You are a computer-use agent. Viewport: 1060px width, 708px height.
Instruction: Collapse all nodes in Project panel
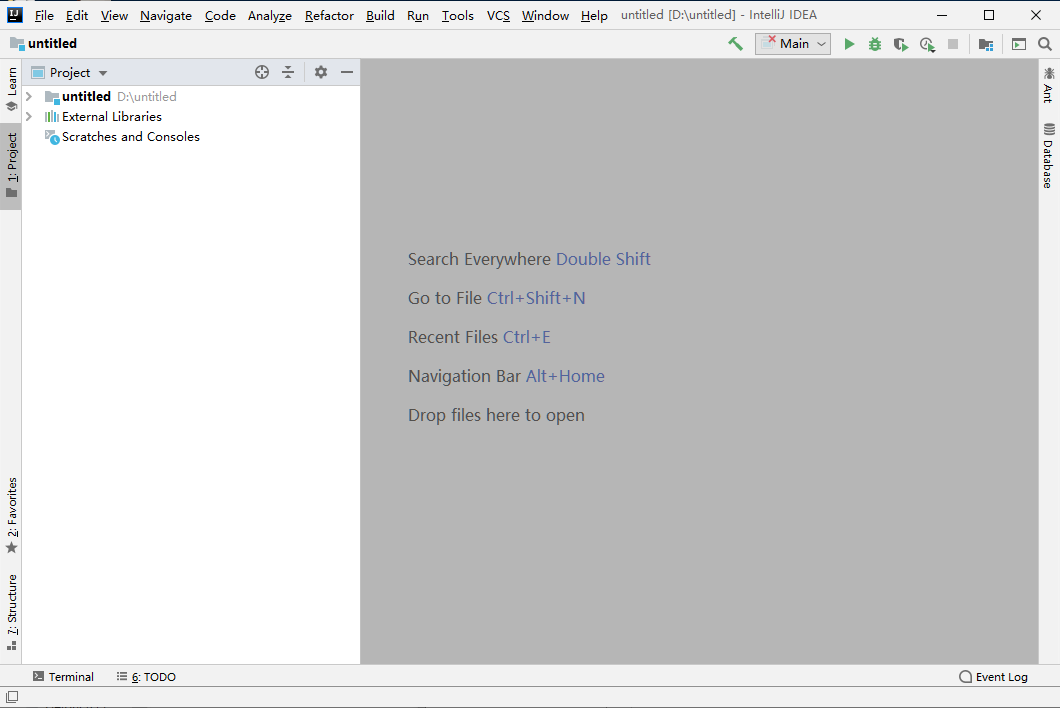(288, 72)
